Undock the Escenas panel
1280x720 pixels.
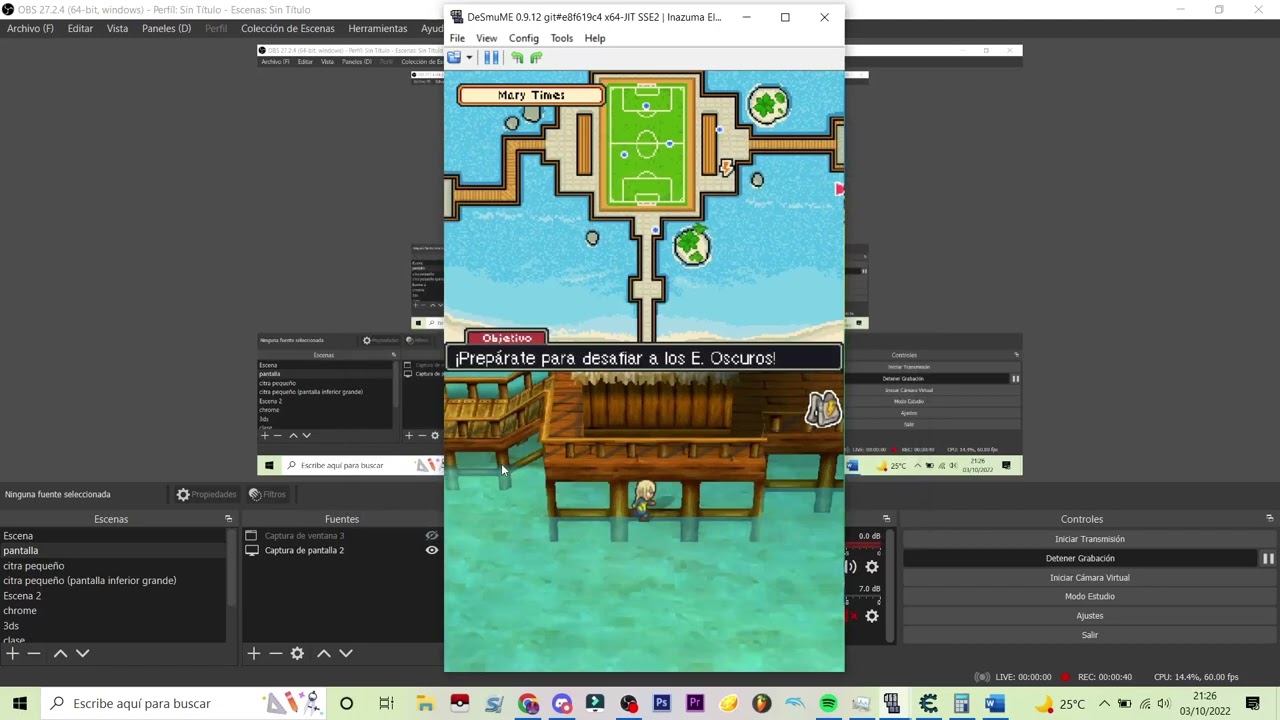[228, 519]
